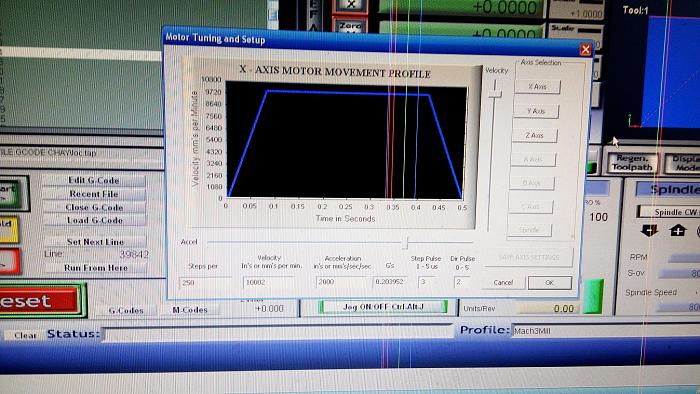Click the Acceleration value field
This screenshot has height=394, width=700.
[343, 282]
